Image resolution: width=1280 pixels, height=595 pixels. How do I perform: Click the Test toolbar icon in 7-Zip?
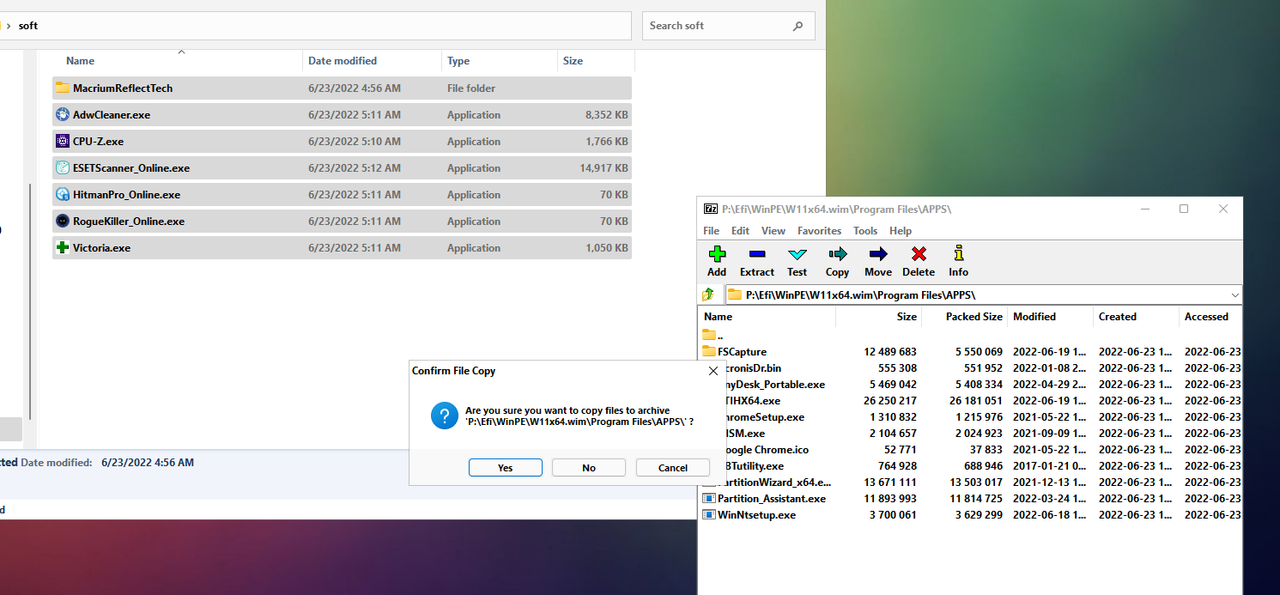[797, 254]
